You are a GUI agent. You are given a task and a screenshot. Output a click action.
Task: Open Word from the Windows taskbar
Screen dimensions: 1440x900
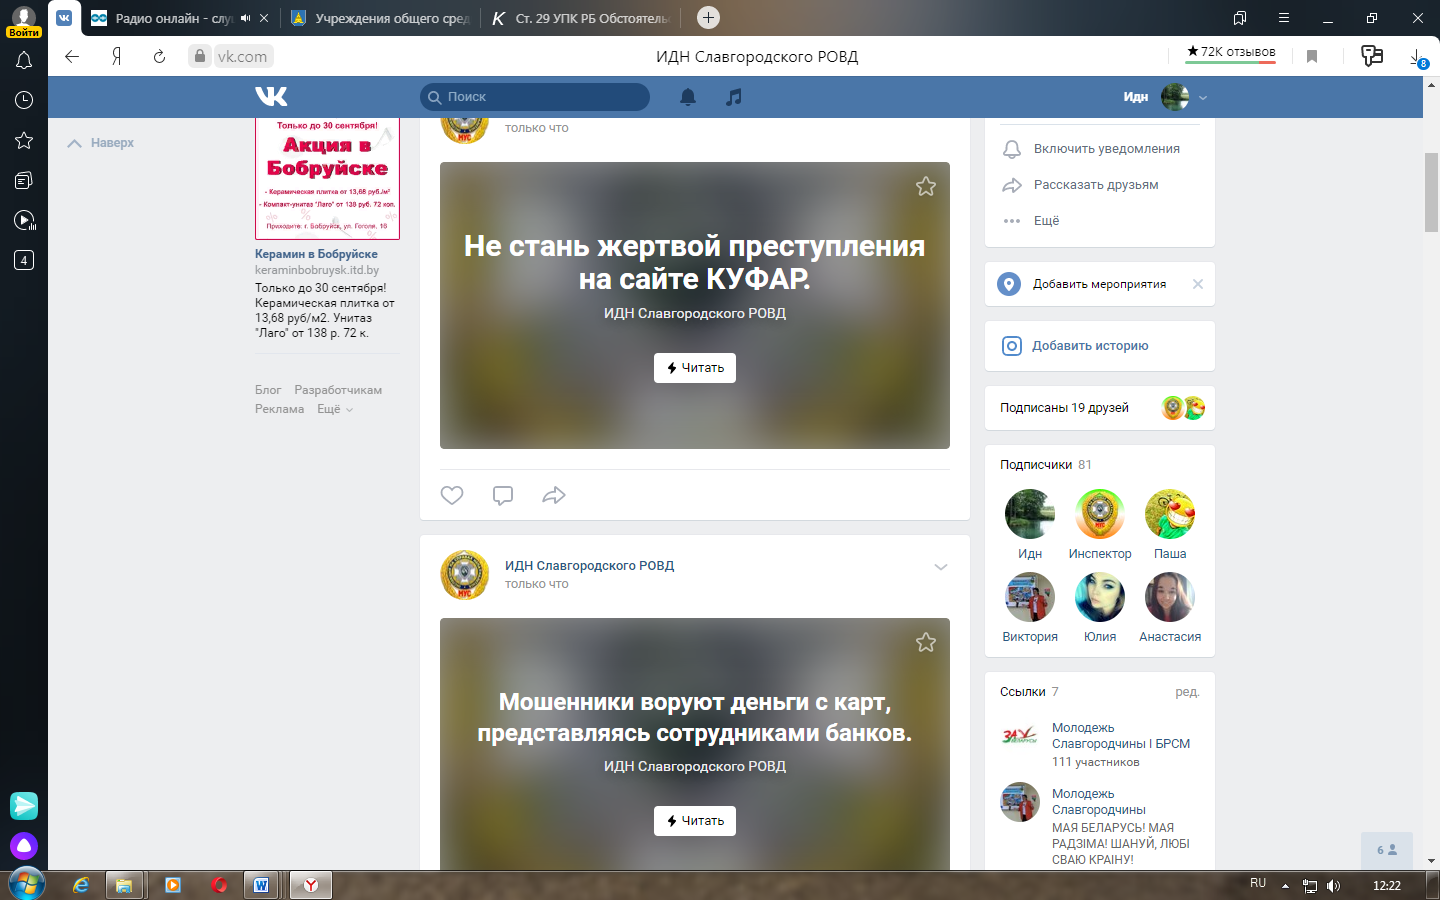262,885
